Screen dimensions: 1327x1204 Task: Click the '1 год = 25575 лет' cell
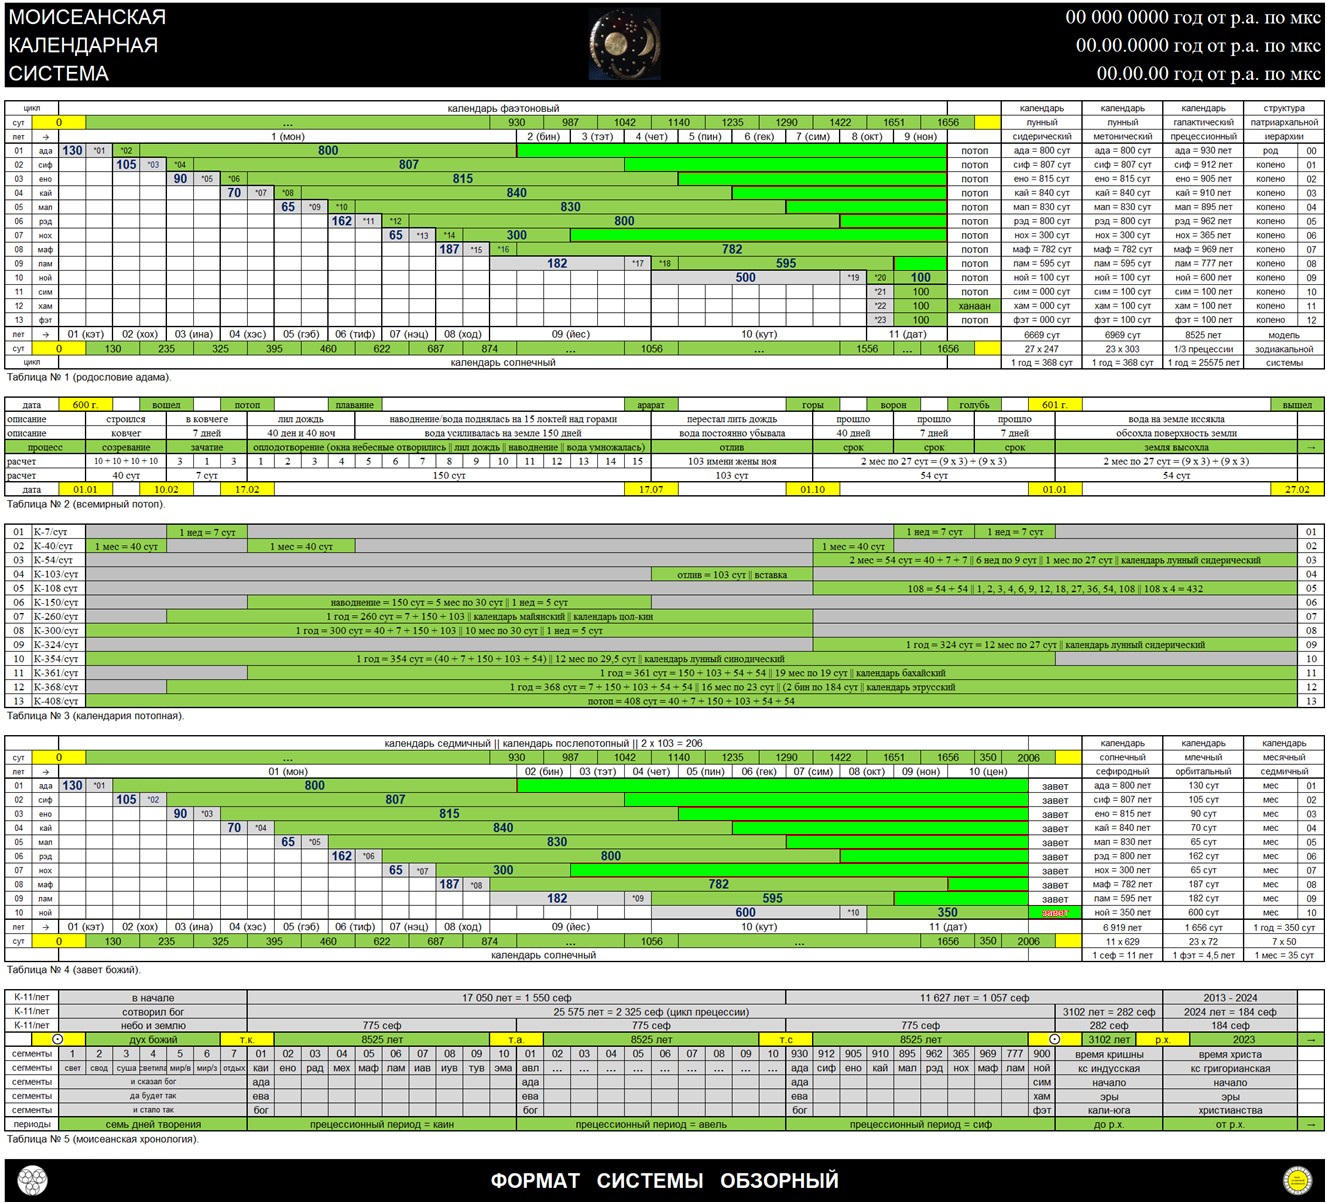point(1203,363)
